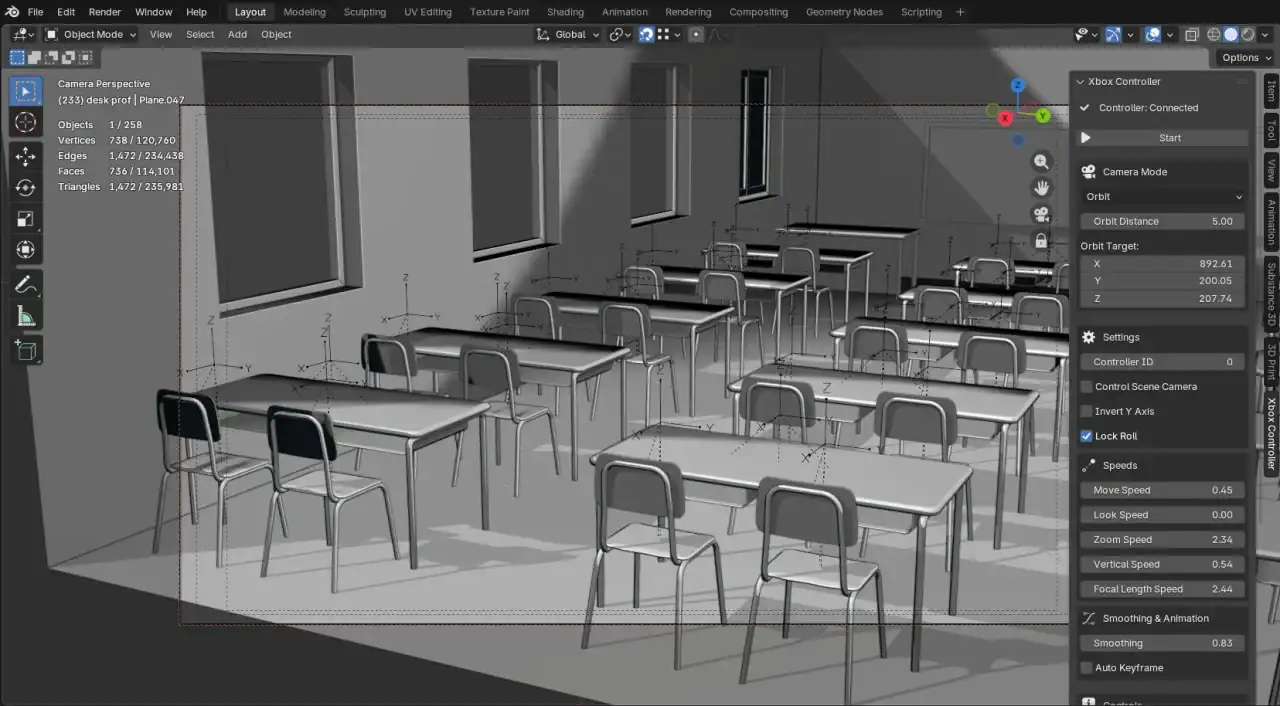Adjust the Move Speed slider
1280x706 pixels.
click(x=1162, y=490)
